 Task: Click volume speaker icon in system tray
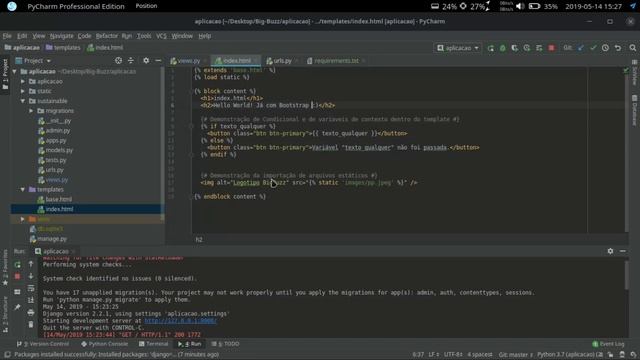(x=520, y=6)
